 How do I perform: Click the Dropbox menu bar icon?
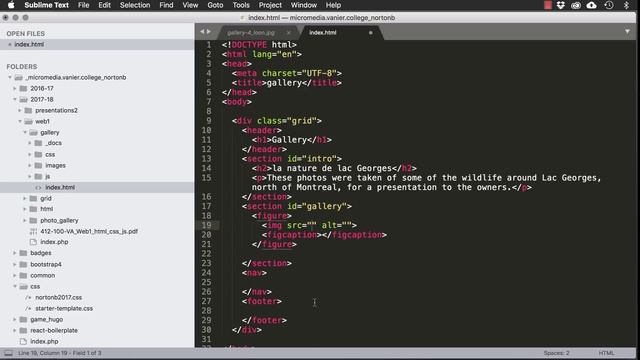[561, 5]
